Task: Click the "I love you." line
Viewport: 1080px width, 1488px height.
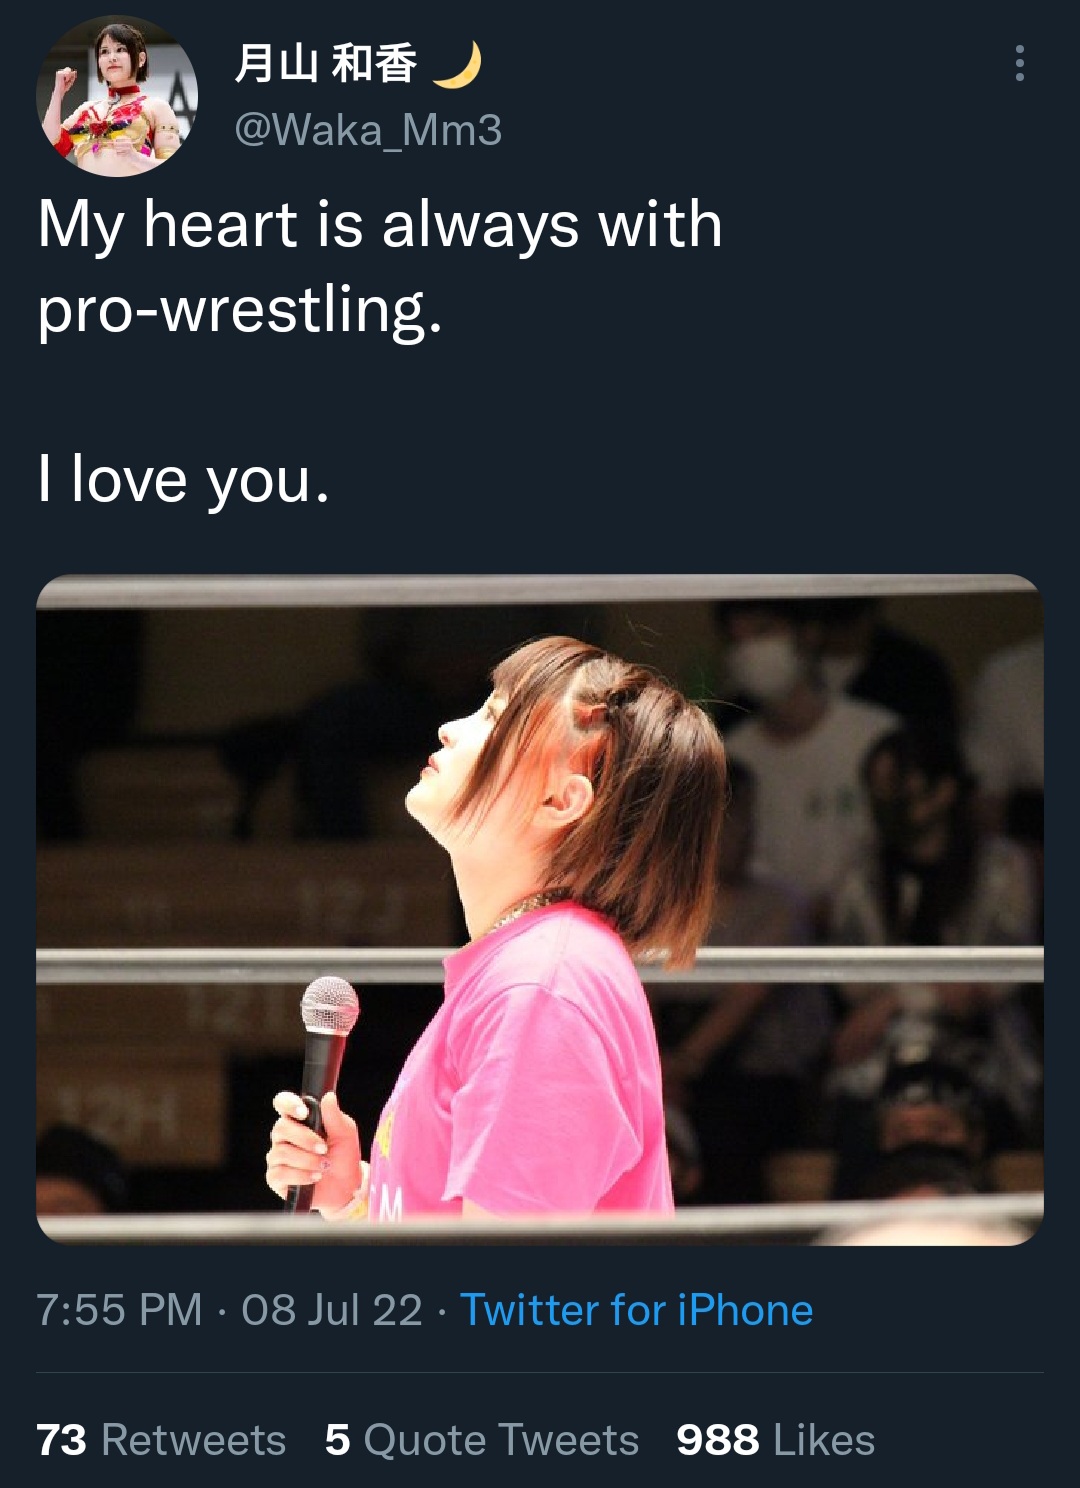Action: click(x=183, y=480)
